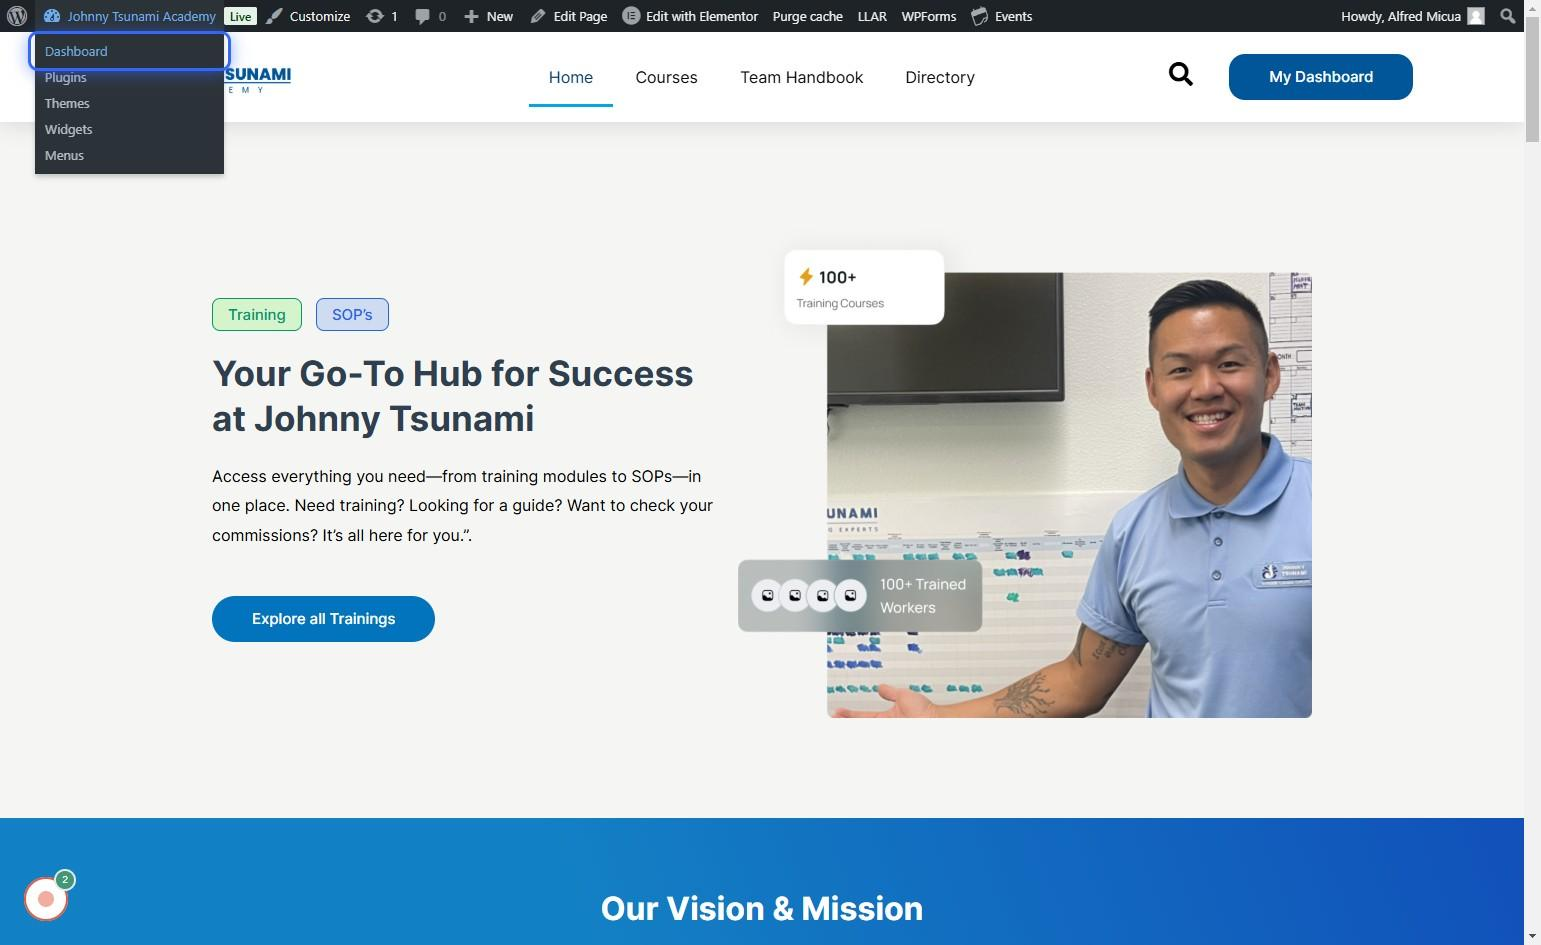
Task: Click the WordPress logo icon
Action: [17, 16]
